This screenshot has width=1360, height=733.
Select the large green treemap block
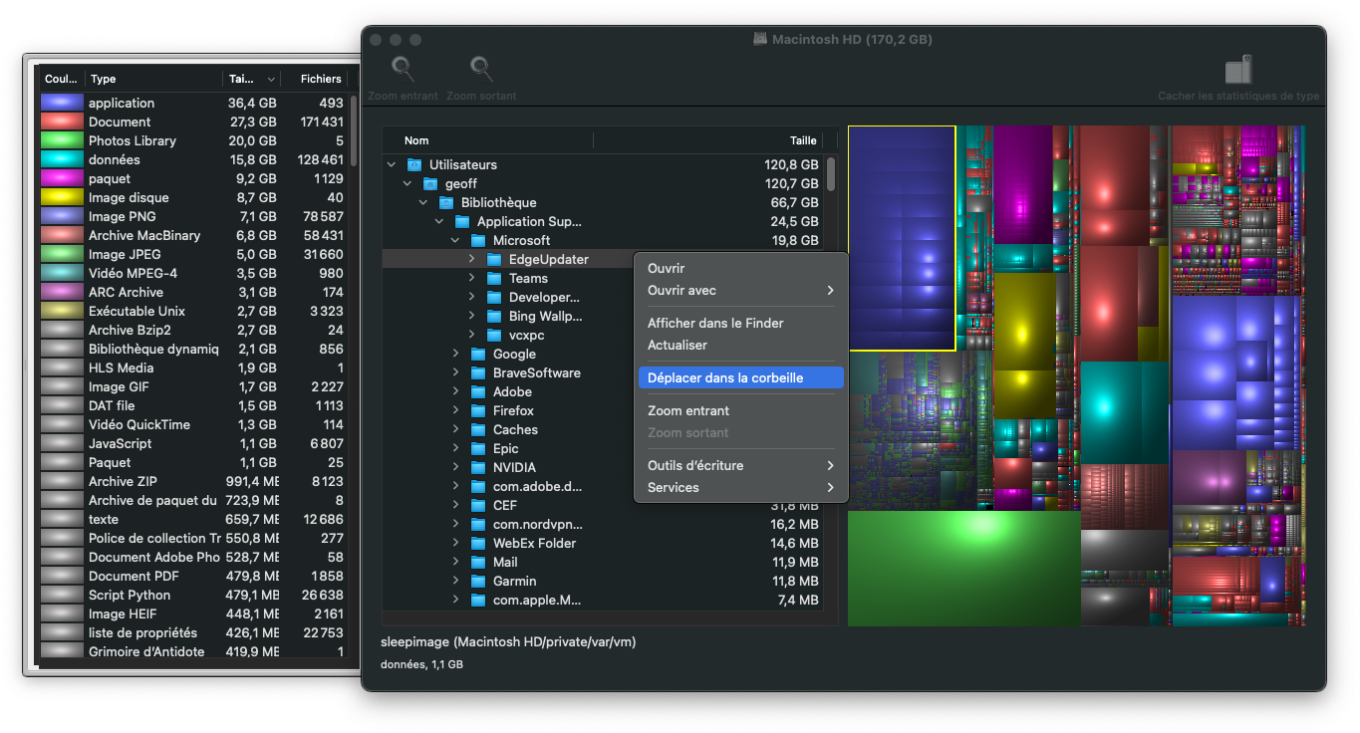964,568
